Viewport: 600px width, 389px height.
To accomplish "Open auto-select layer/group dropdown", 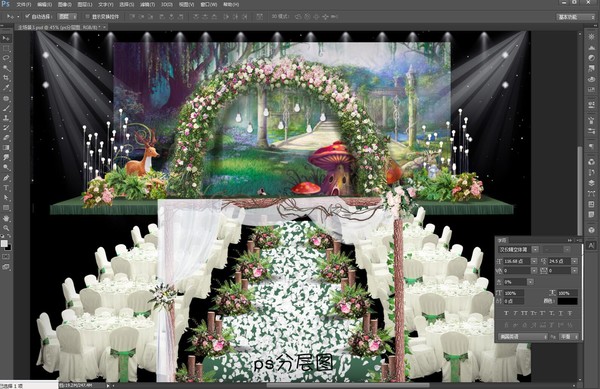I will 68,16.
